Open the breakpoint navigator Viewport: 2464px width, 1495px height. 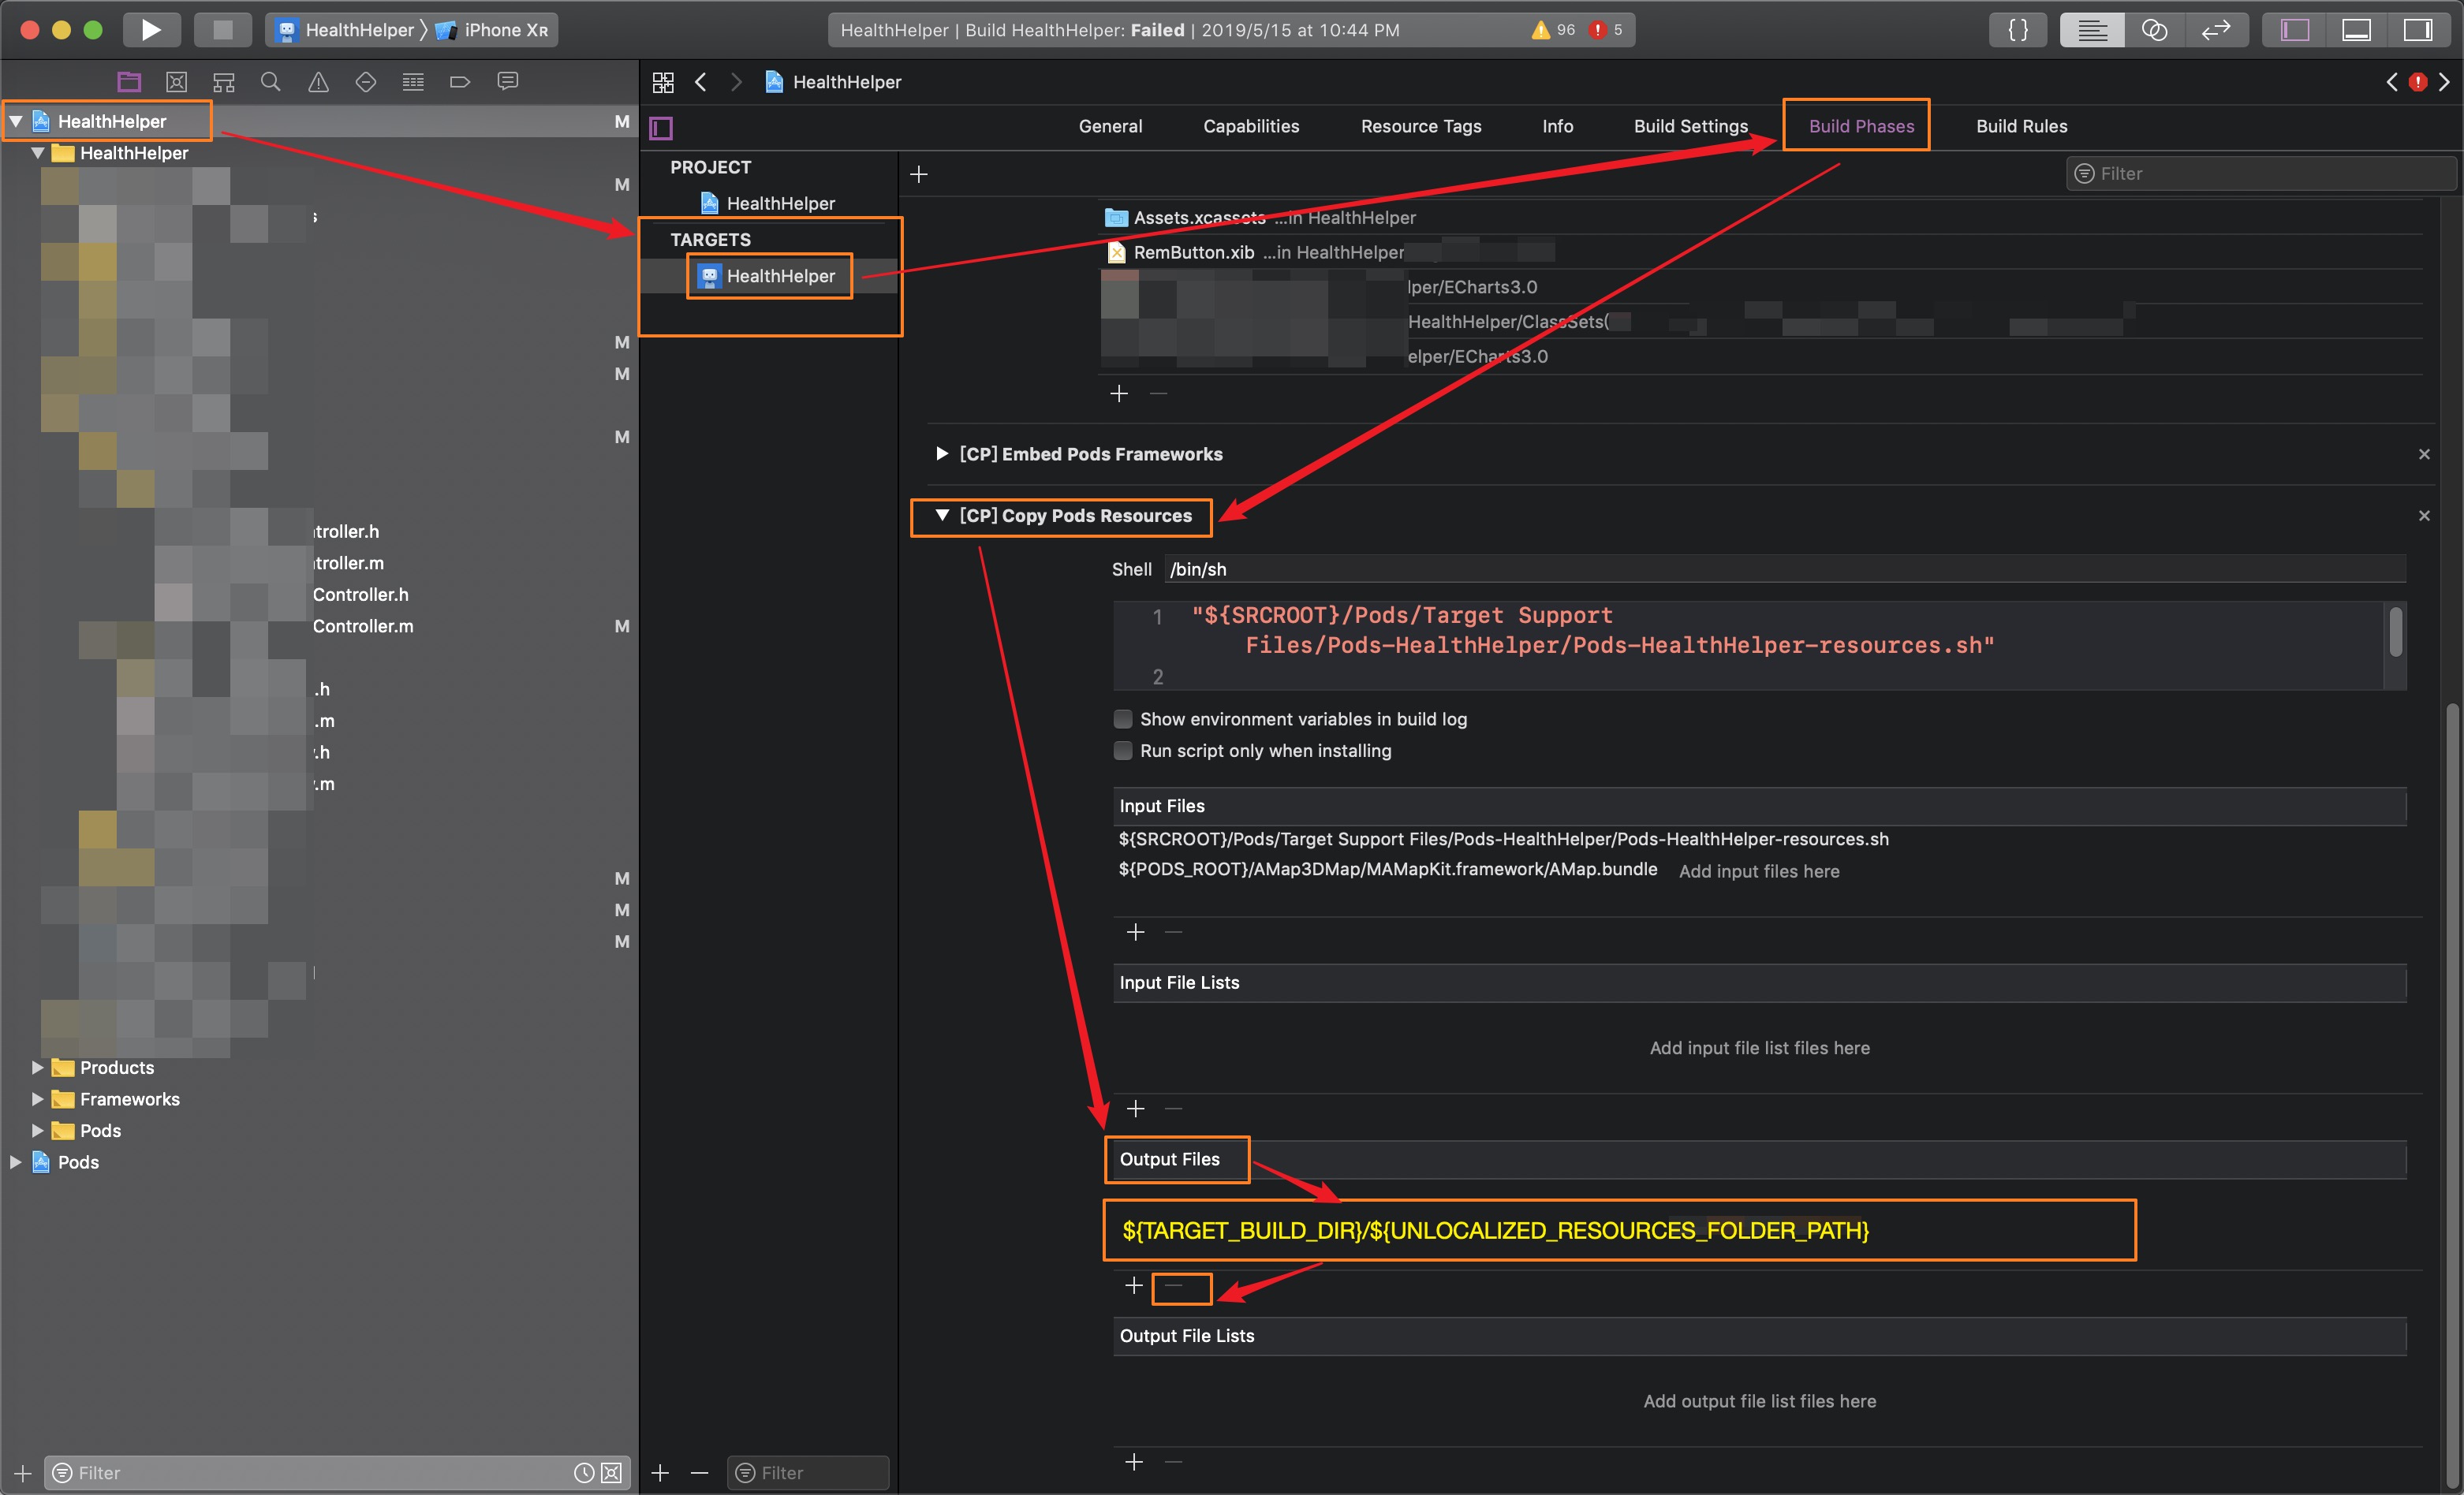[x=460, y=82]
